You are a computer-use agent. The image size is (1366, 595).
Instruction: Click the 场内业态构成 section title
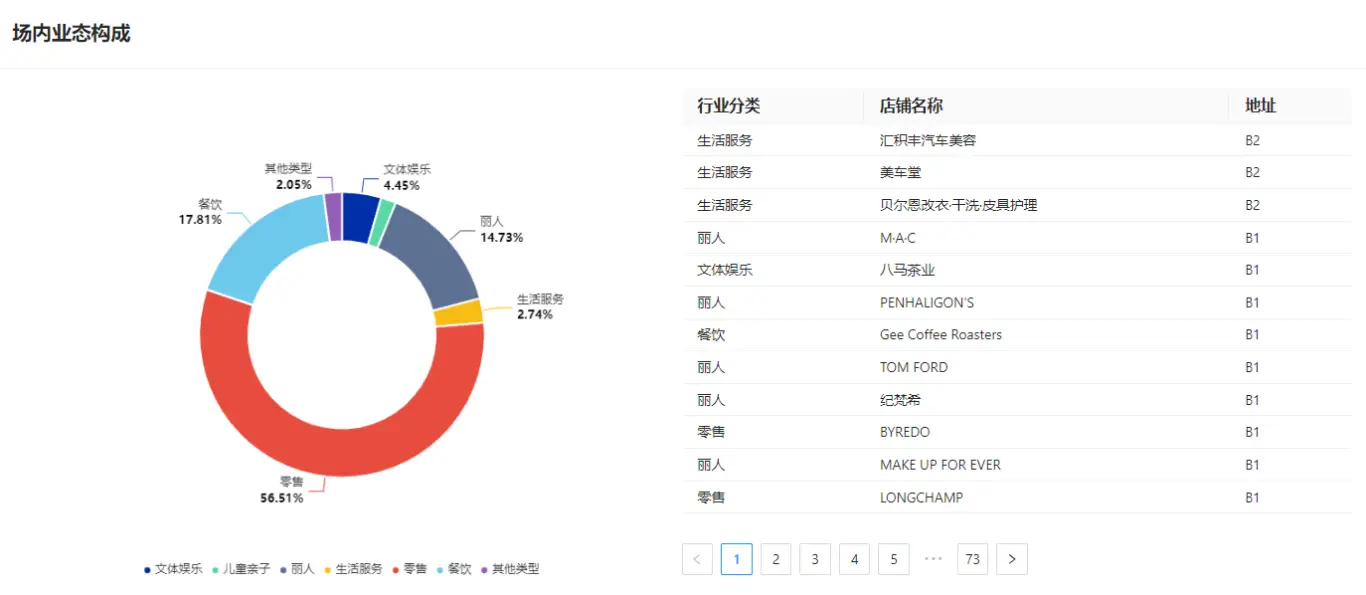pos(71,33)
